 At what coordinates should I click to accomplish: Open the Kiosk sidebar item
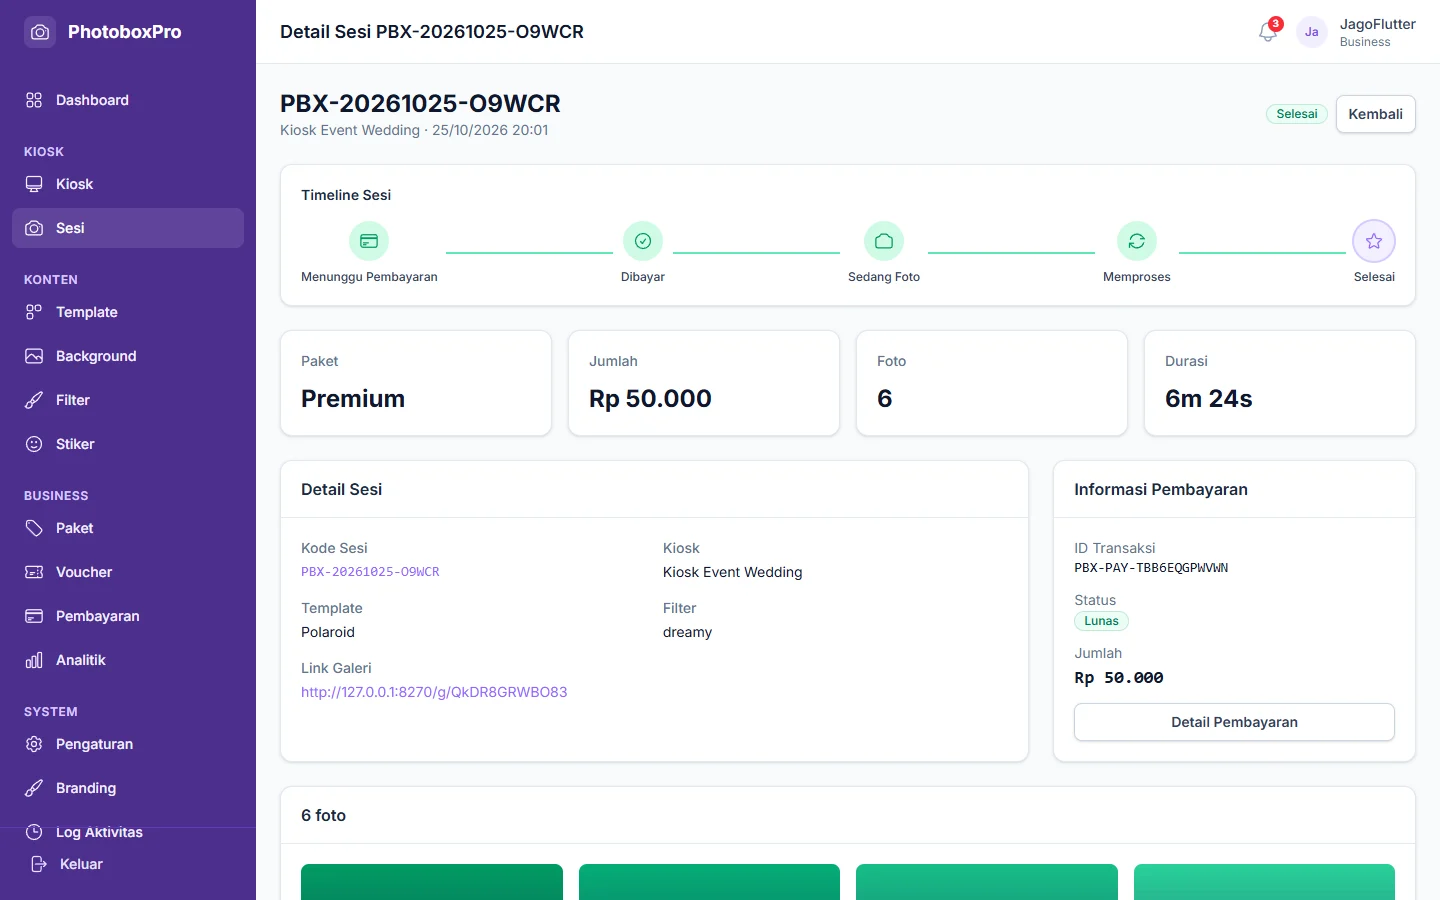(x=128, y=184)
